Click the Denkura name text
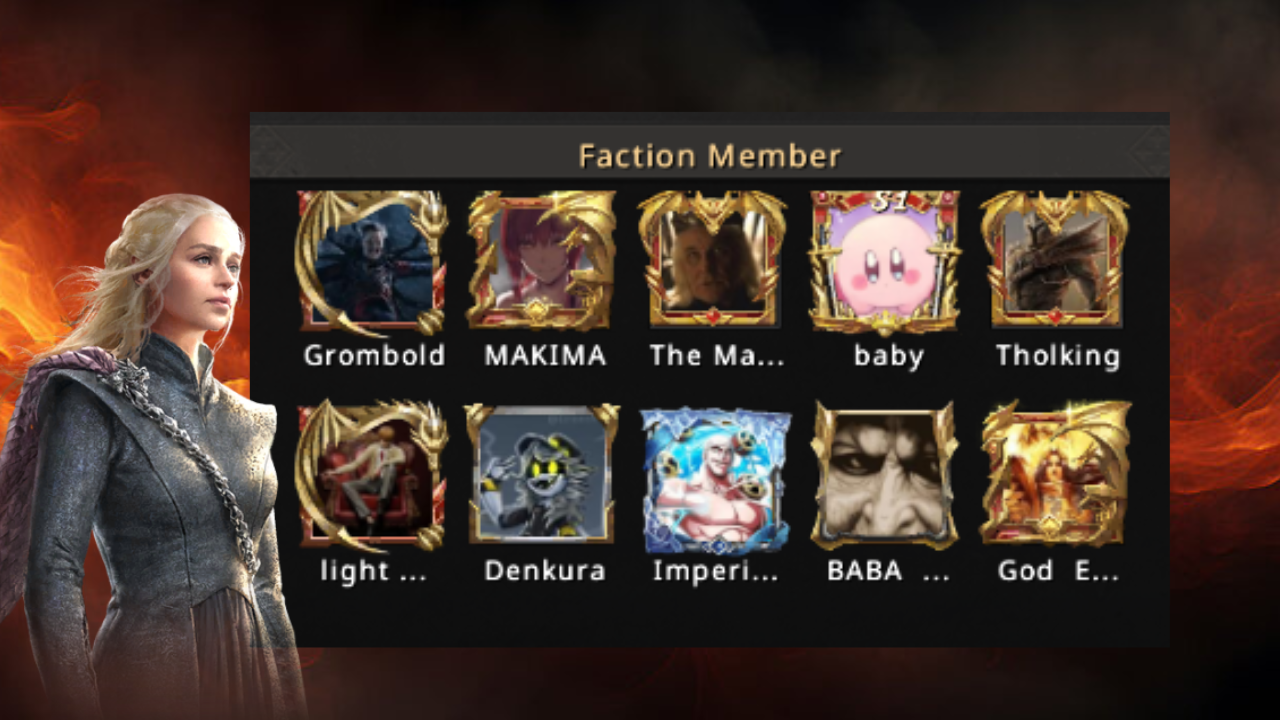Image resolution: width=1280 pixels, height=720 pixels. click(544, 571)
